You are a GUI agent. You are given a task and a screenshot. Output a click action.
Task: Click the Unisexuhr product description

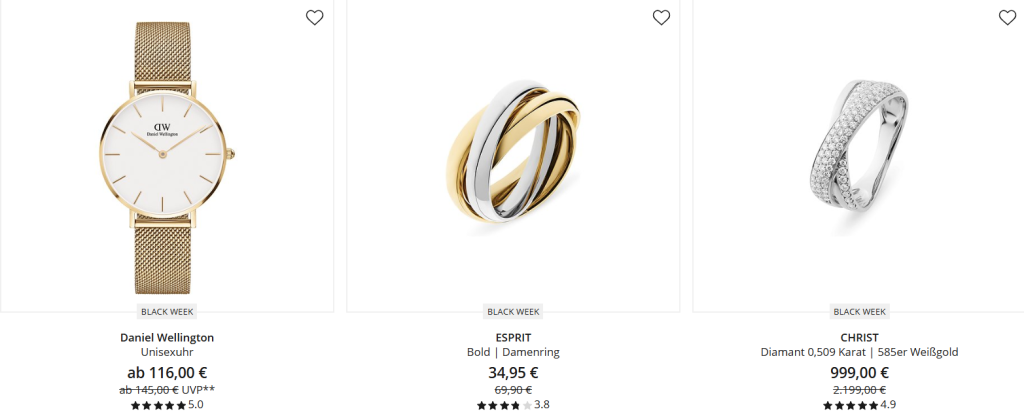[x=167, y=353]
